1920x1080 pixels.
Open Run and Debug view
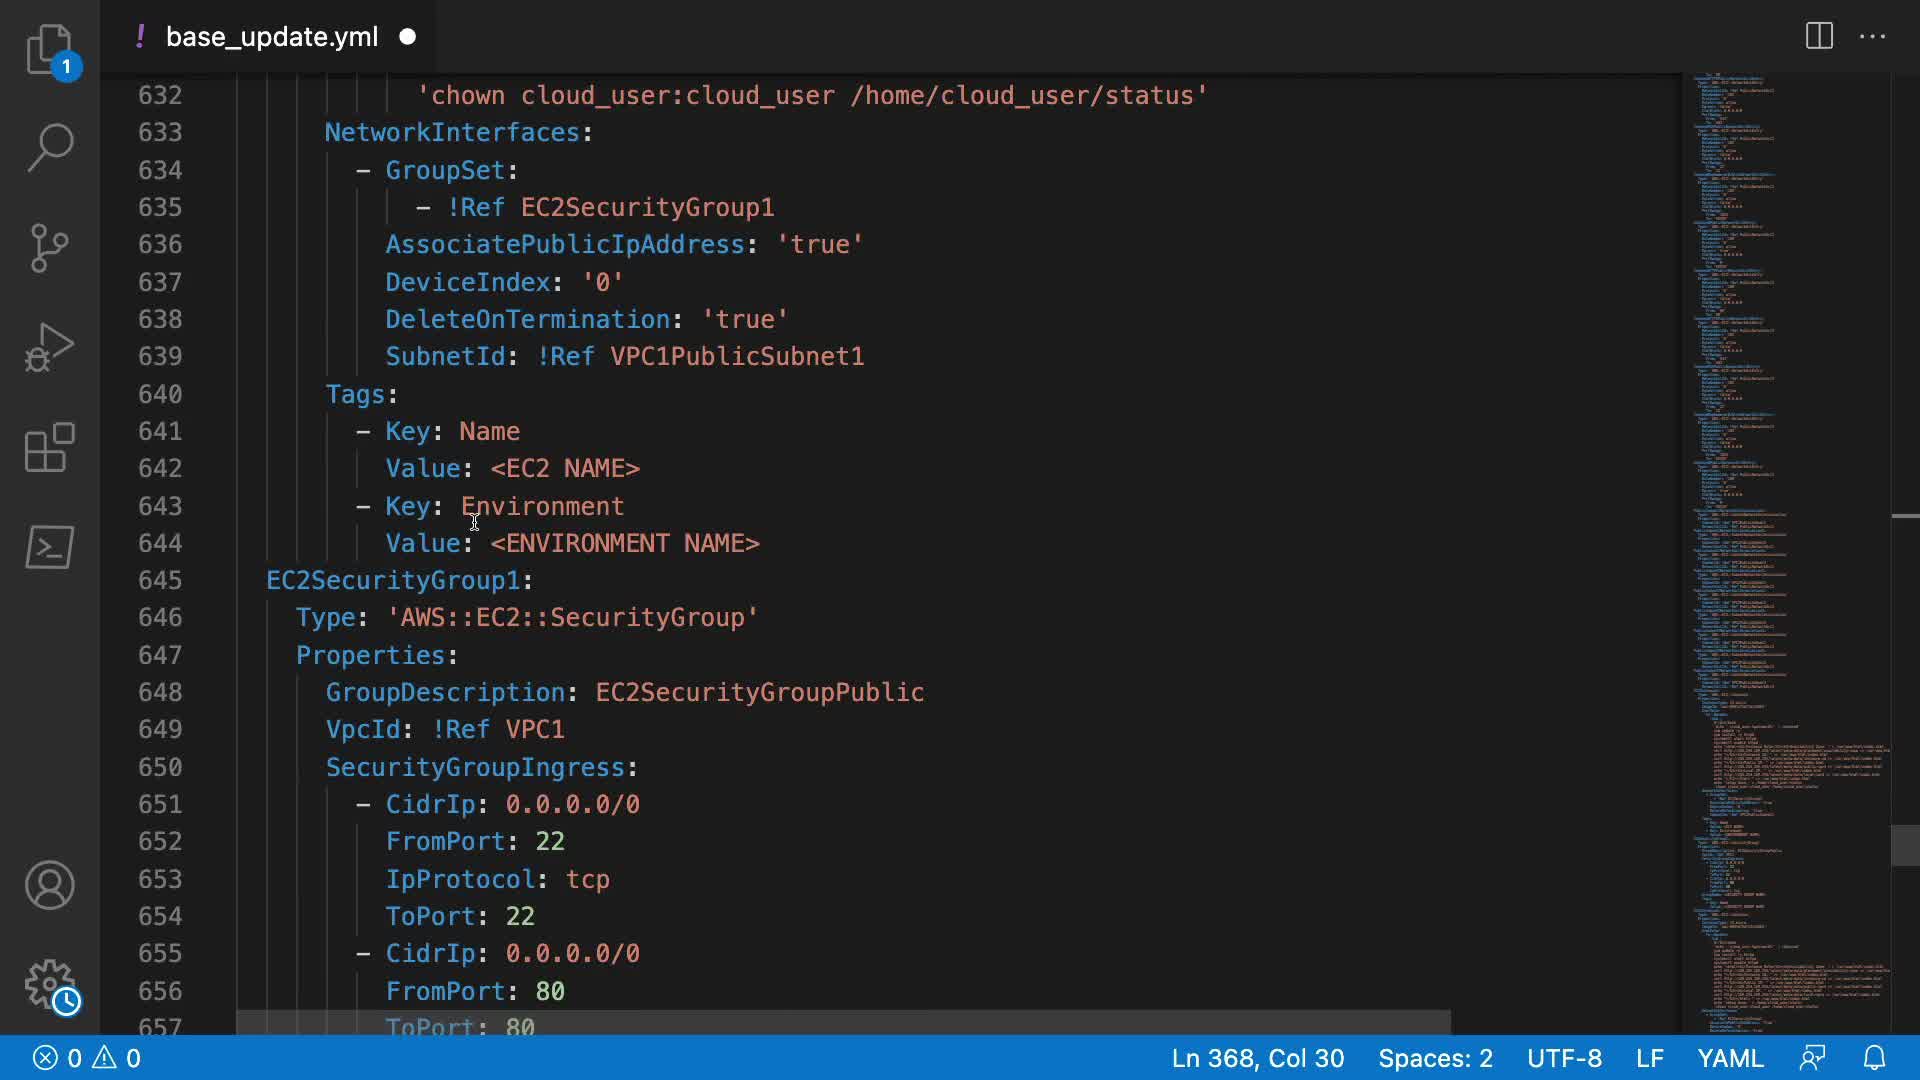coord(49,347)
